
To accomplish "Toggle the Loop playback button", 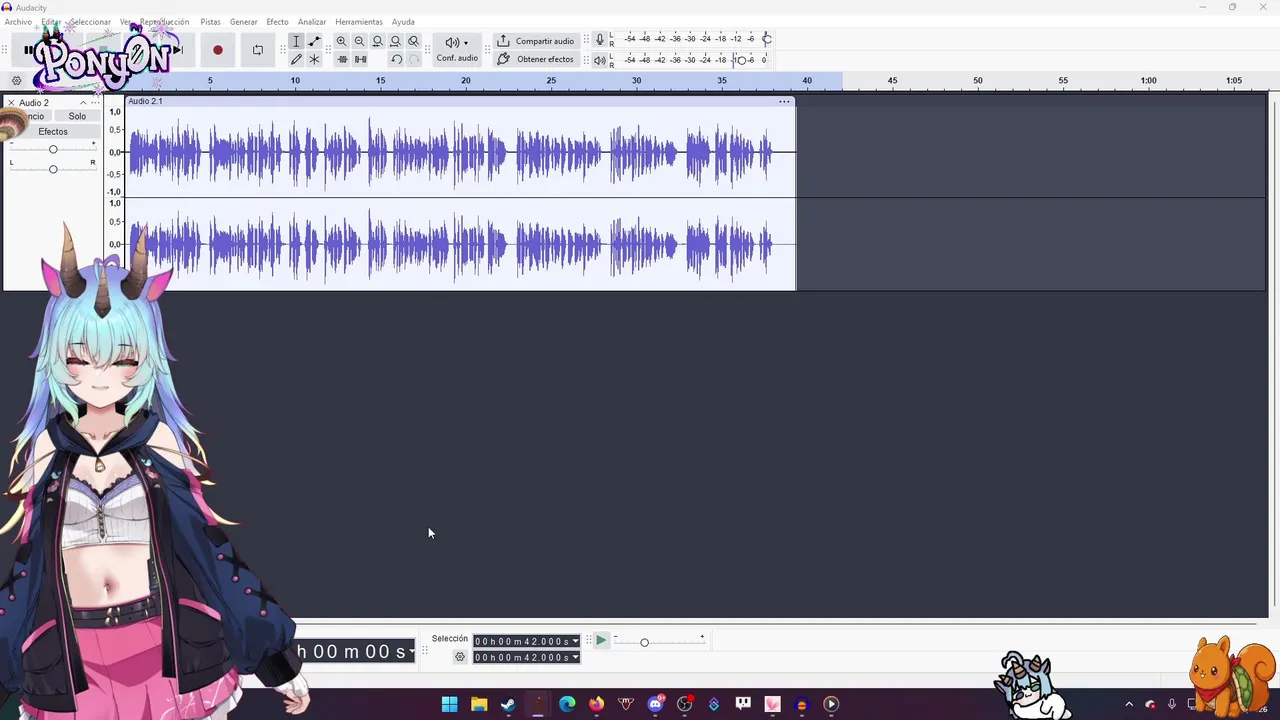I will tap(258, 50).
